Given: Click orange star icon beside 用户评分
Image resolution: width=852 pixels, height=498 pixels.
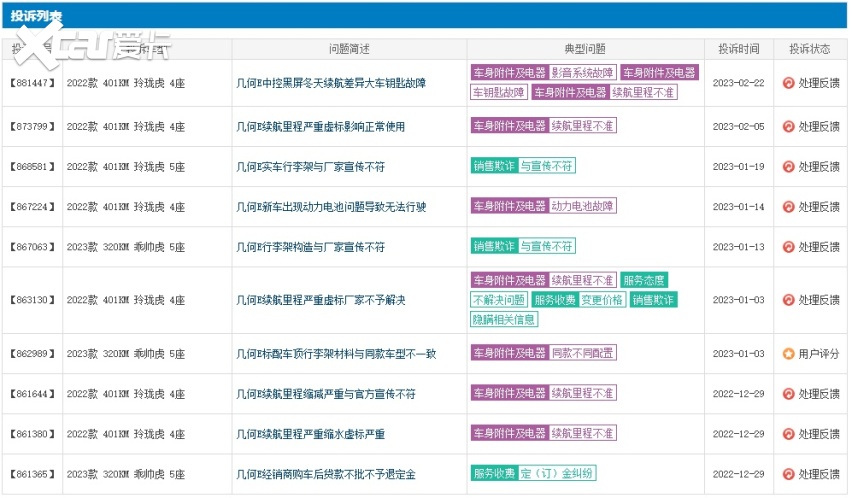Looking at the screenshot, I should 788,354.
